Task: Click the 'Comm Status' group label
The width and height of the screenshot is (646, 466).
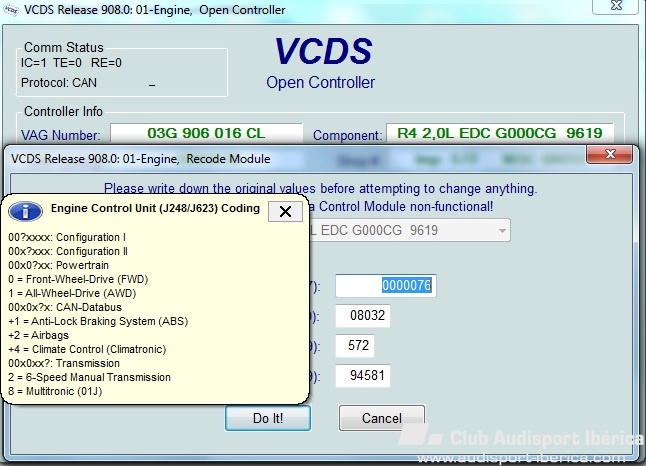Action: click(x=64, y=47)
